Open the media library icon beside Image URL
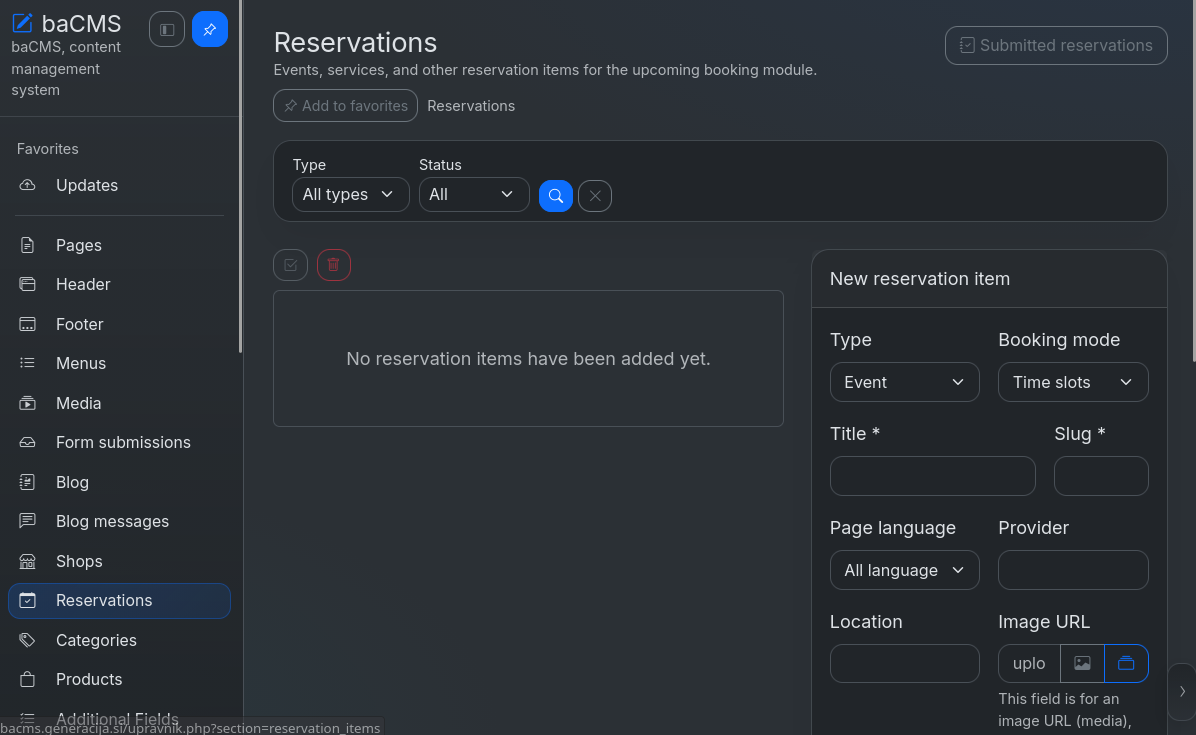The width and height of the screenshot is (1196, 735). (1082, 663)
